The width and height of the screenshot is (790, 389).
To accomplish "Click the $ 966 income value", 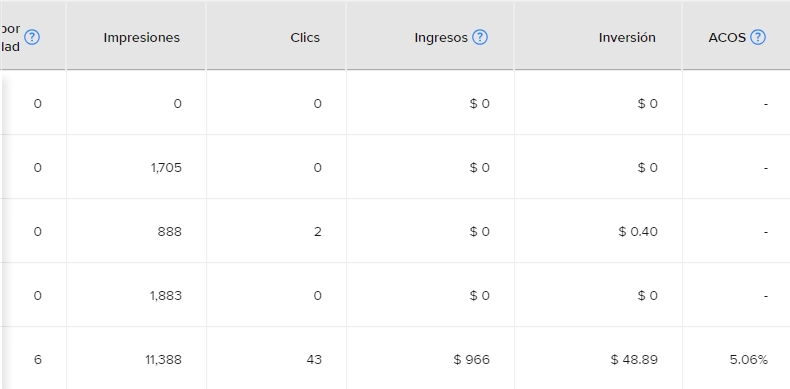I will coord(472,359).
